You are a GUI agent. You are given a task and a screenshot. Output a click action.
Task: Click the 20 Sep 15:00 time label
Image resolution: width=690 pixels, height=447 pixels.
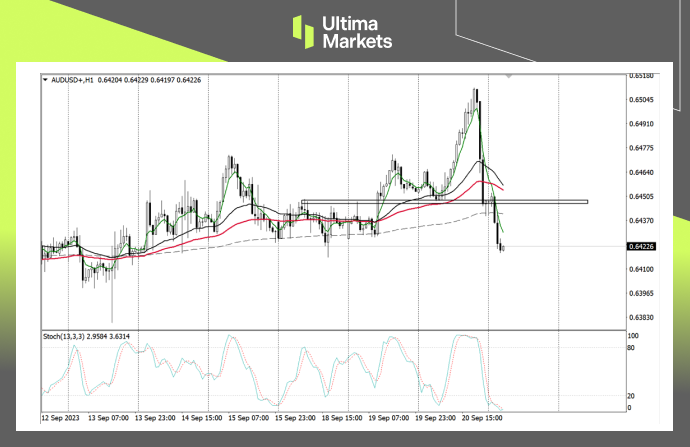[x=485, y=415]
